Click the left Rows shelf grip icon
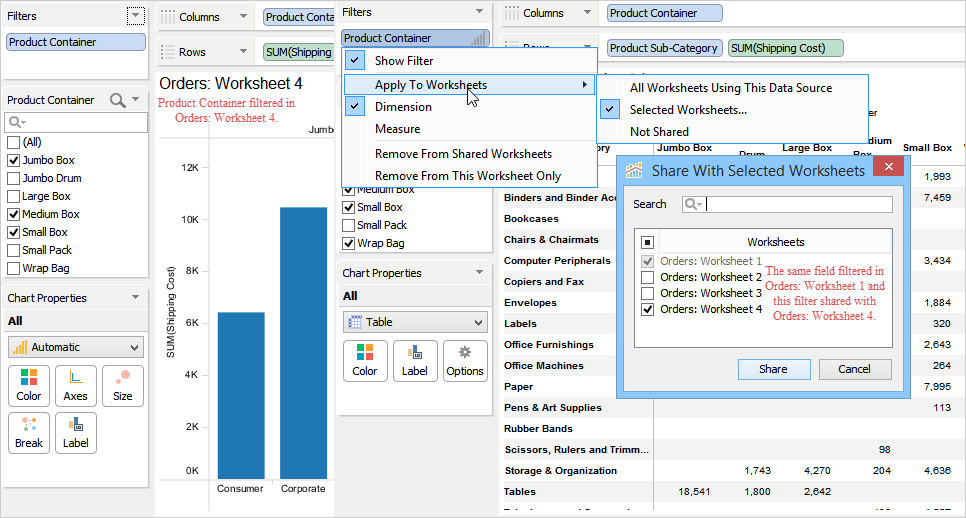 pyautogui.click(x=168, y=52)
